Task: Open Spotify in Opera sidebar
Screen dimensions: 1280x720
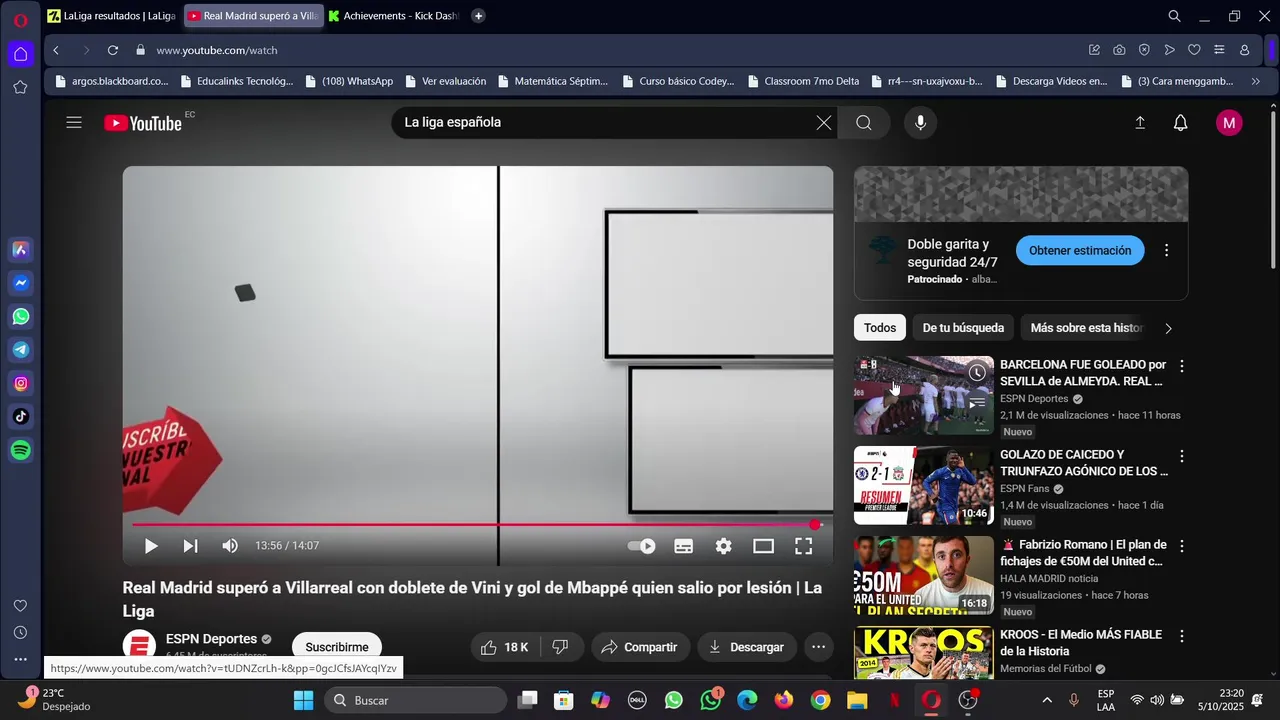Action: coord(21,451)
